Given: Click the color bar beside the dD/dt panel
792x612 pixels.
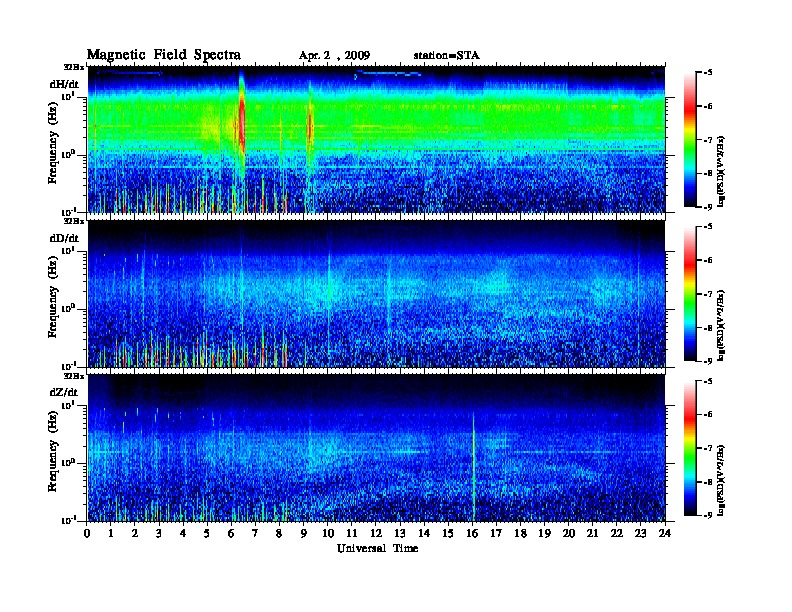Looking at the screenshot, I should [x=690, y=294].
